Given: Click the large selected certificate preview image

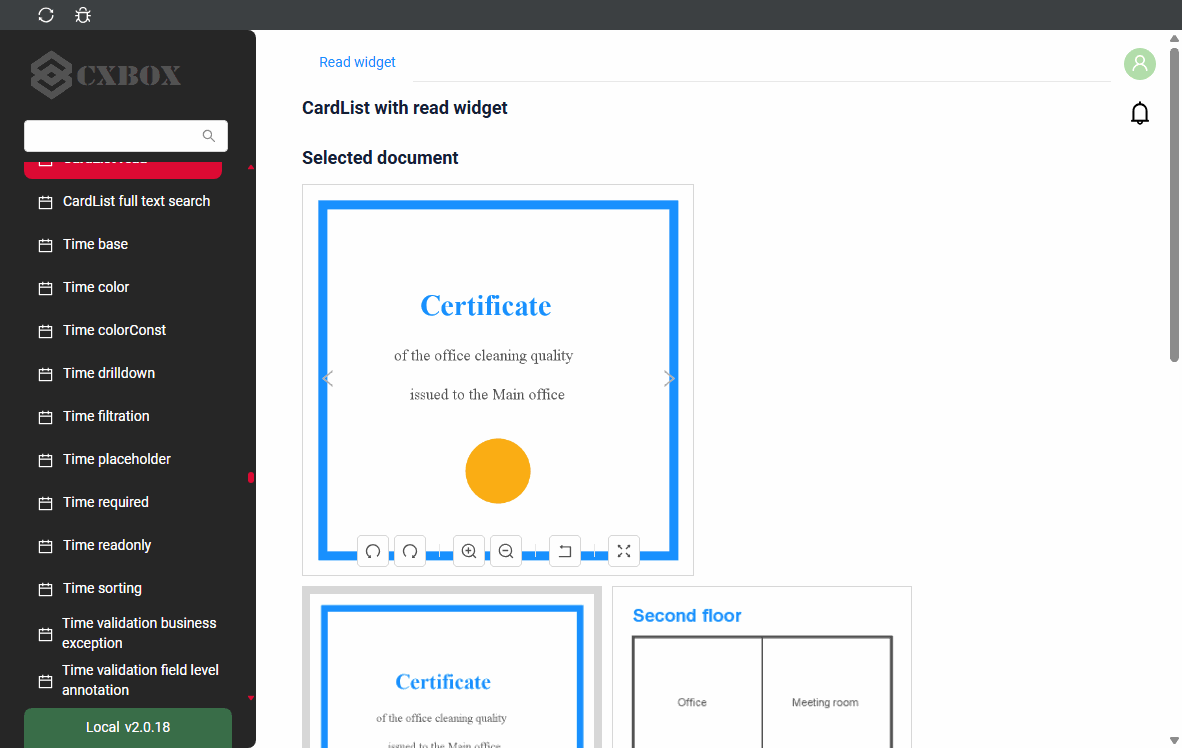Looking at the screenshot, I should click(x=498, y=380).
